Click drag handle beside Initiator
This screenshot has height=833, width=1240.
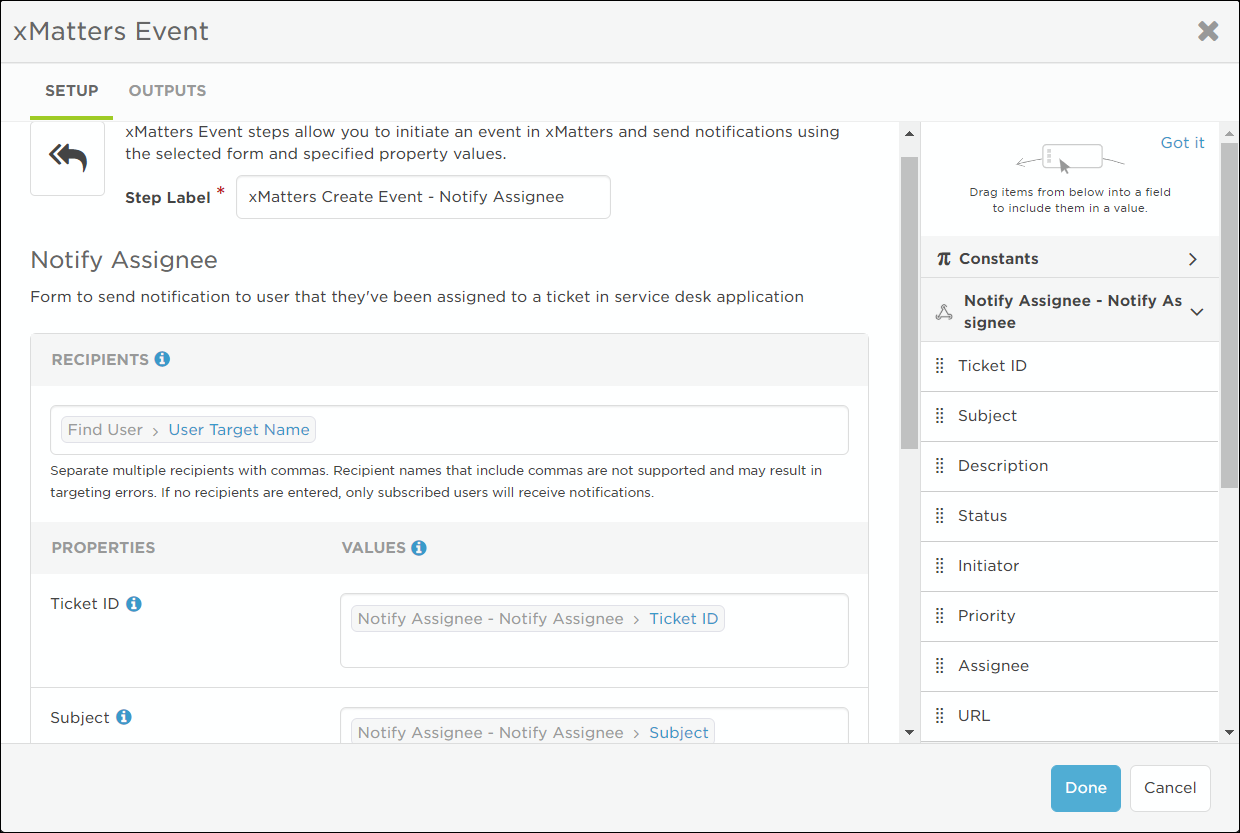pyautogui.click(x=939, y=566)
